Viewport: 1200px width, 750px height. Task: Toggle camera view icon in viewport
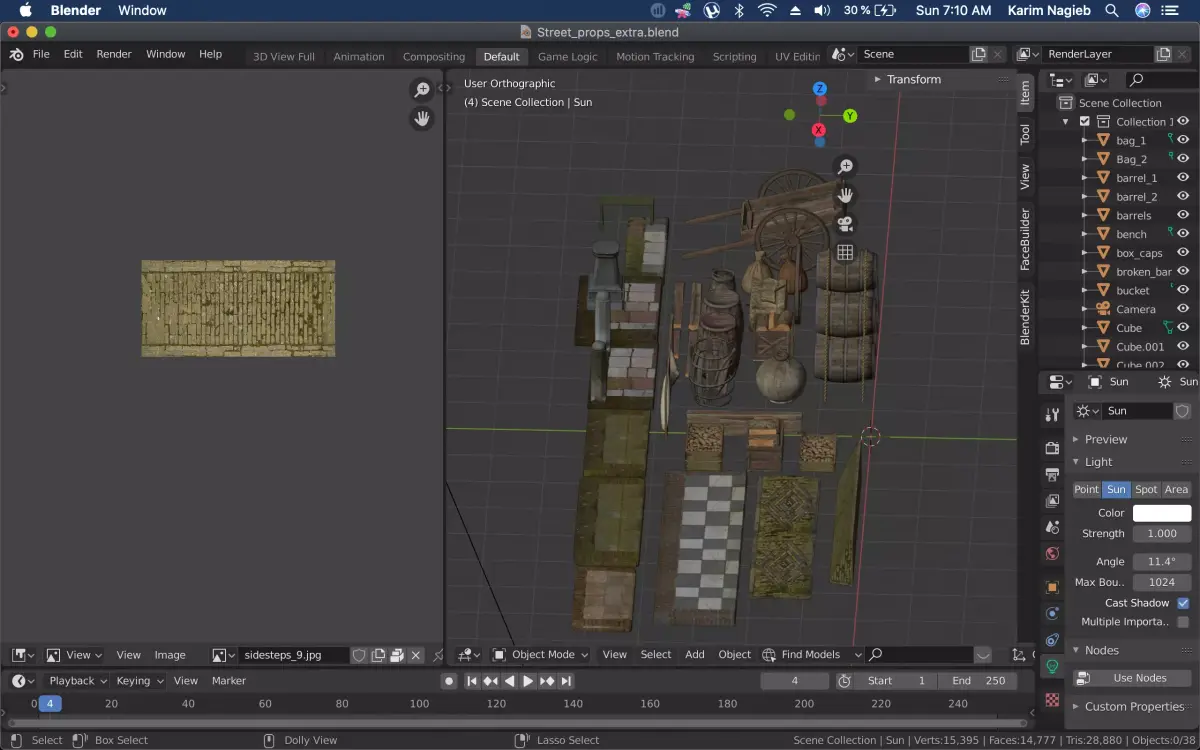pos(845,224)
